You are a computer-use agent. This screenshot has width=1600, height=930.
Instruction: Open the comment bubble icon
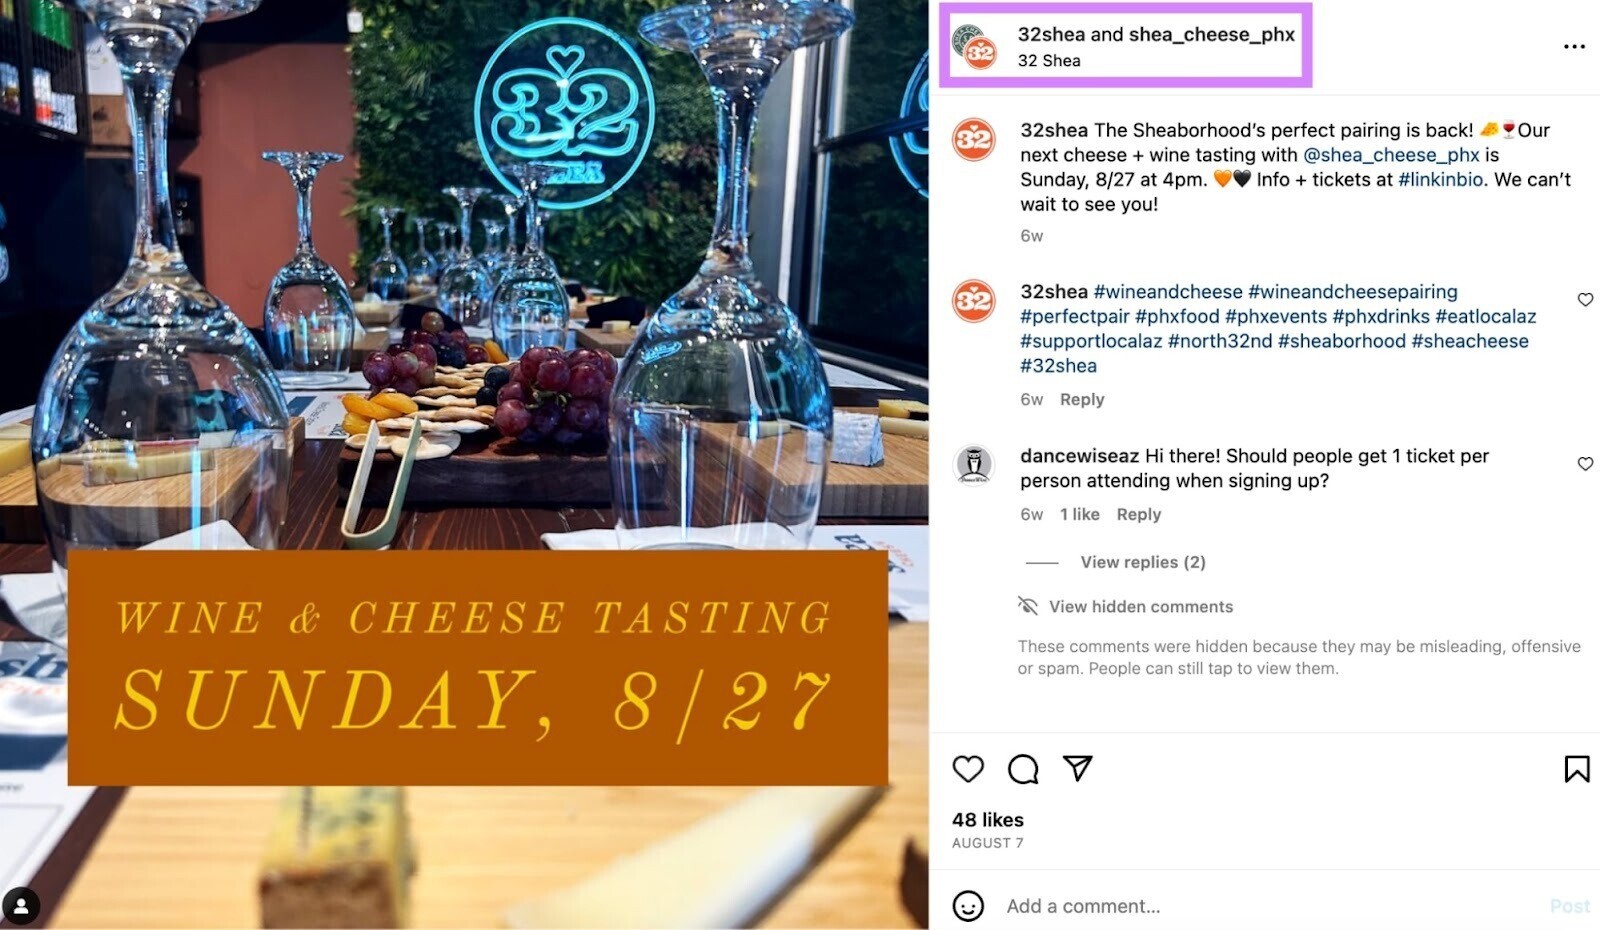pyautogui.click(x=1022, y=768)
